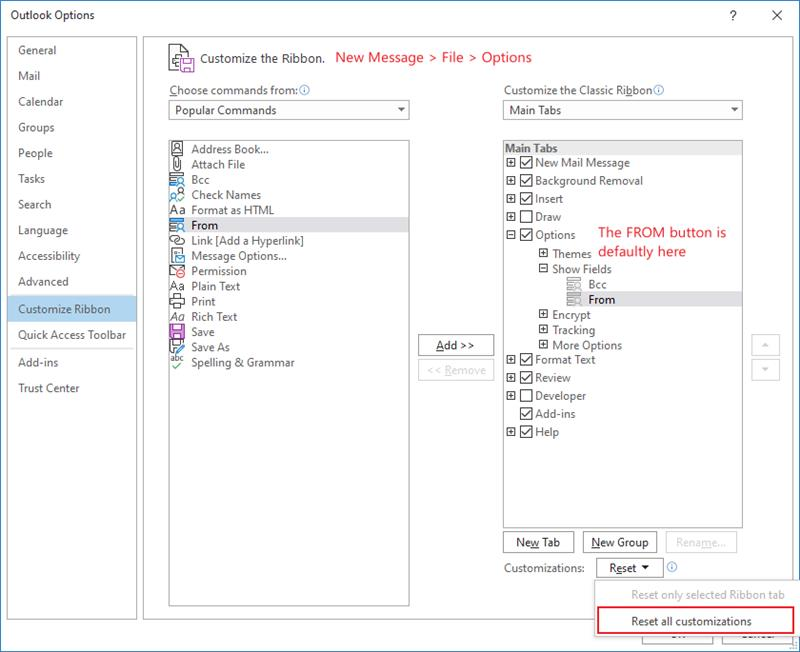800x652 pixels.
Task: Click the help question mark icon
Action: (x=733, y=15)
